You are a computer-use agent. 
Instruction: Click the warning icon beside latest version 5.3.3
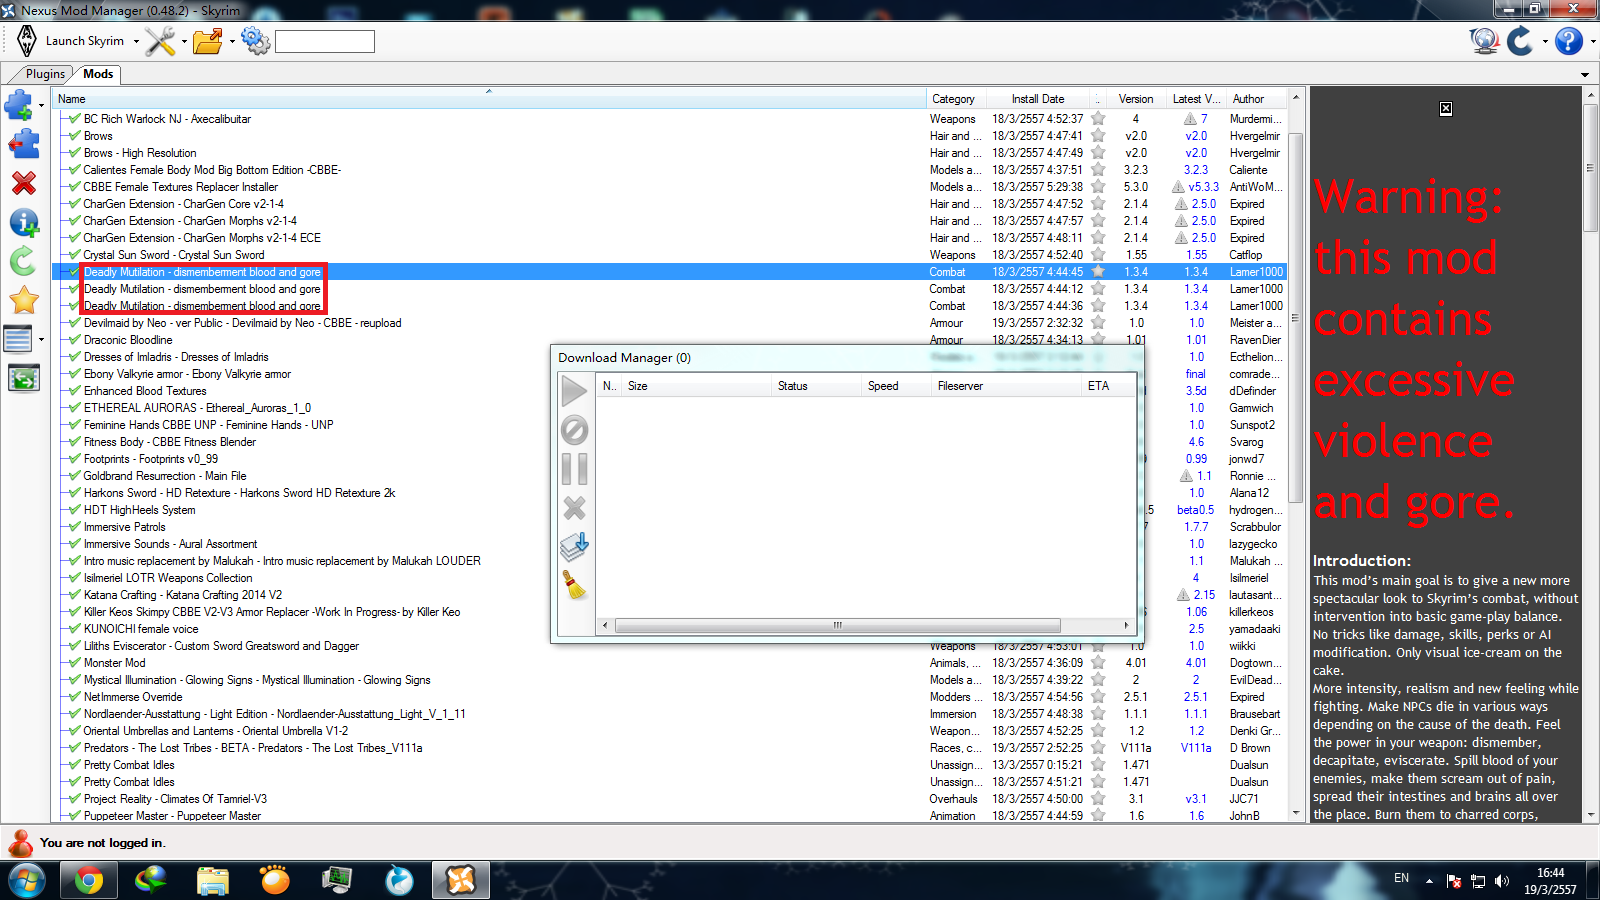1180,187
